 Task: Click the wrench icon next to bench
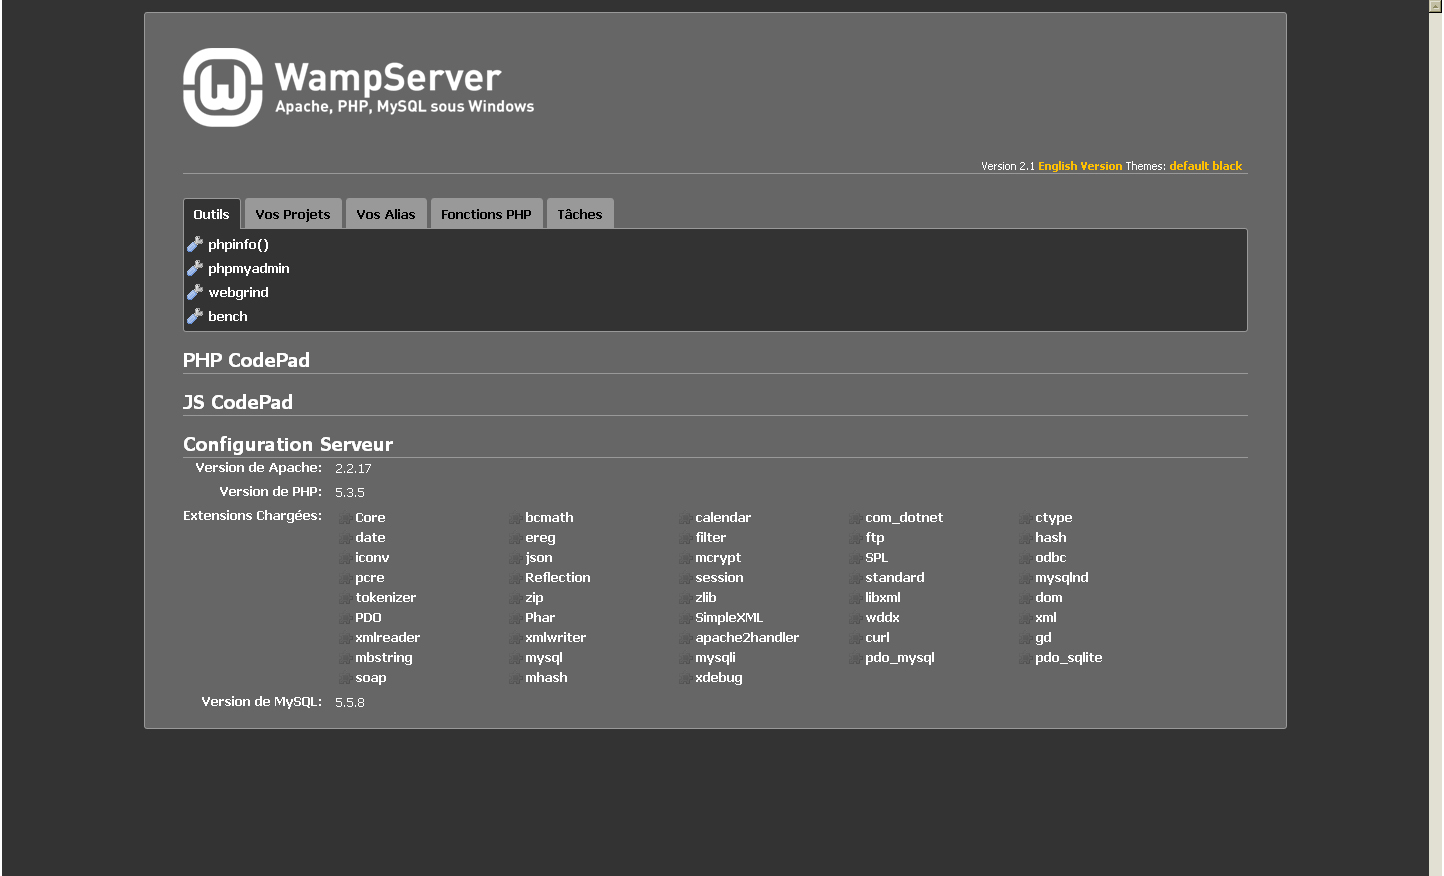click(195, 316)
